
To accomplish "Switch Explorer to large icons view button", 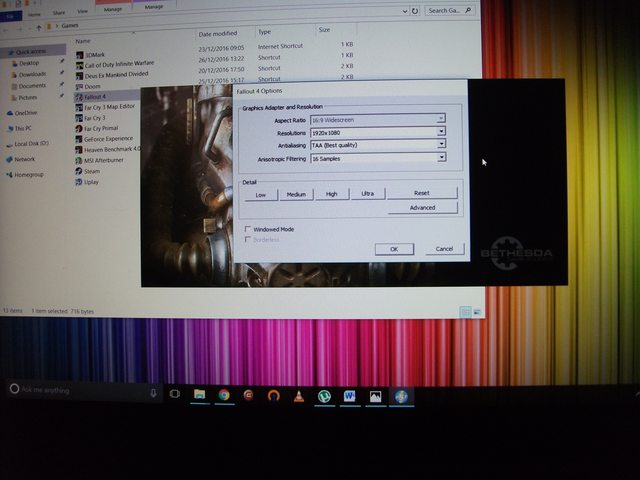I will (x=477, y=313).
